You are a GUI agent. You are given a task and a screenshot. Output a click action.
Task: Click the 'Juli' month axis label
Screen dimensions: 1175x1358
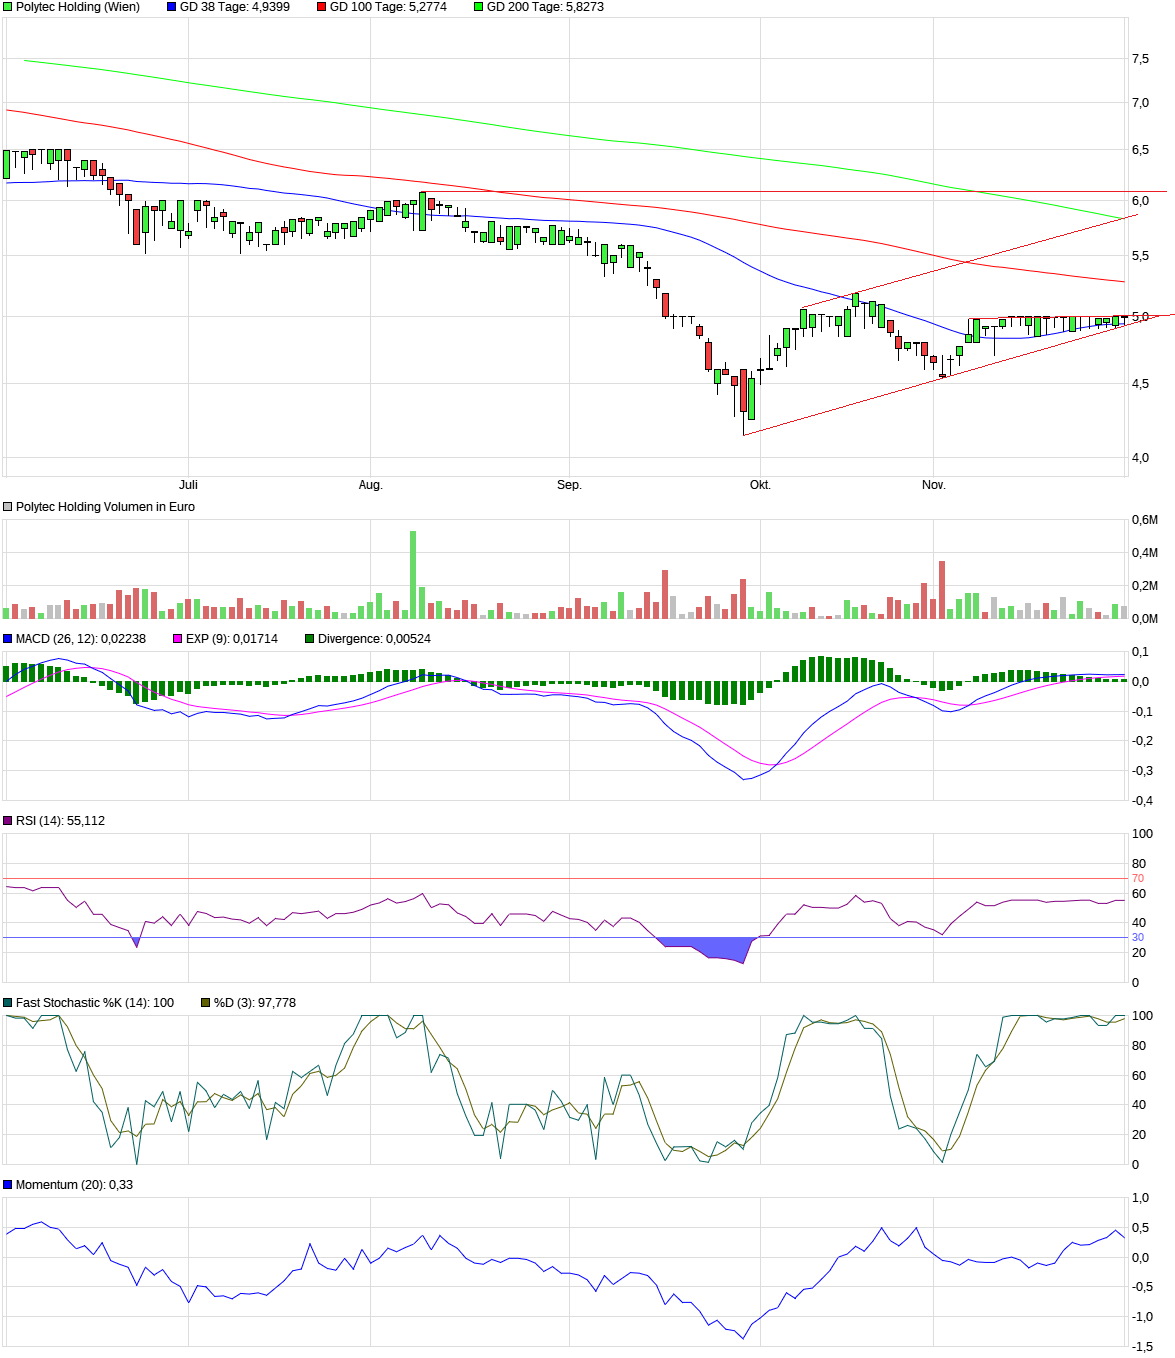(x=188, y=485)
